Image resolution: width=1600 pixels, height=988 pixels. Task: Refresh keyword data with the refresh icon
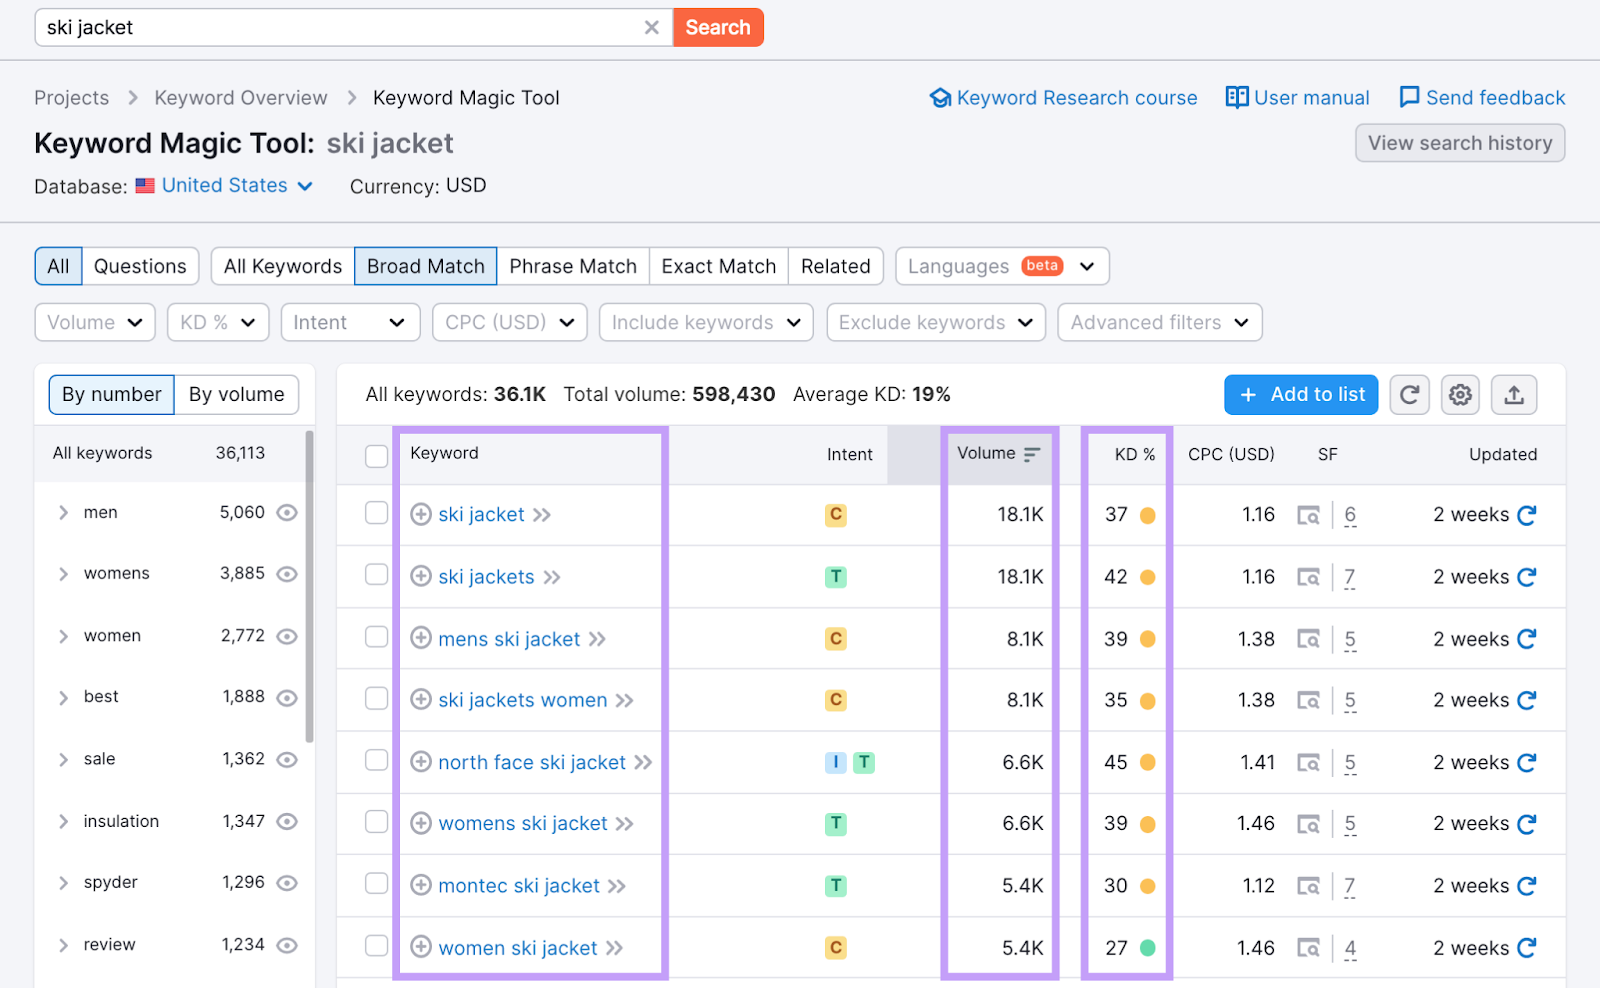coord(1409,394)
